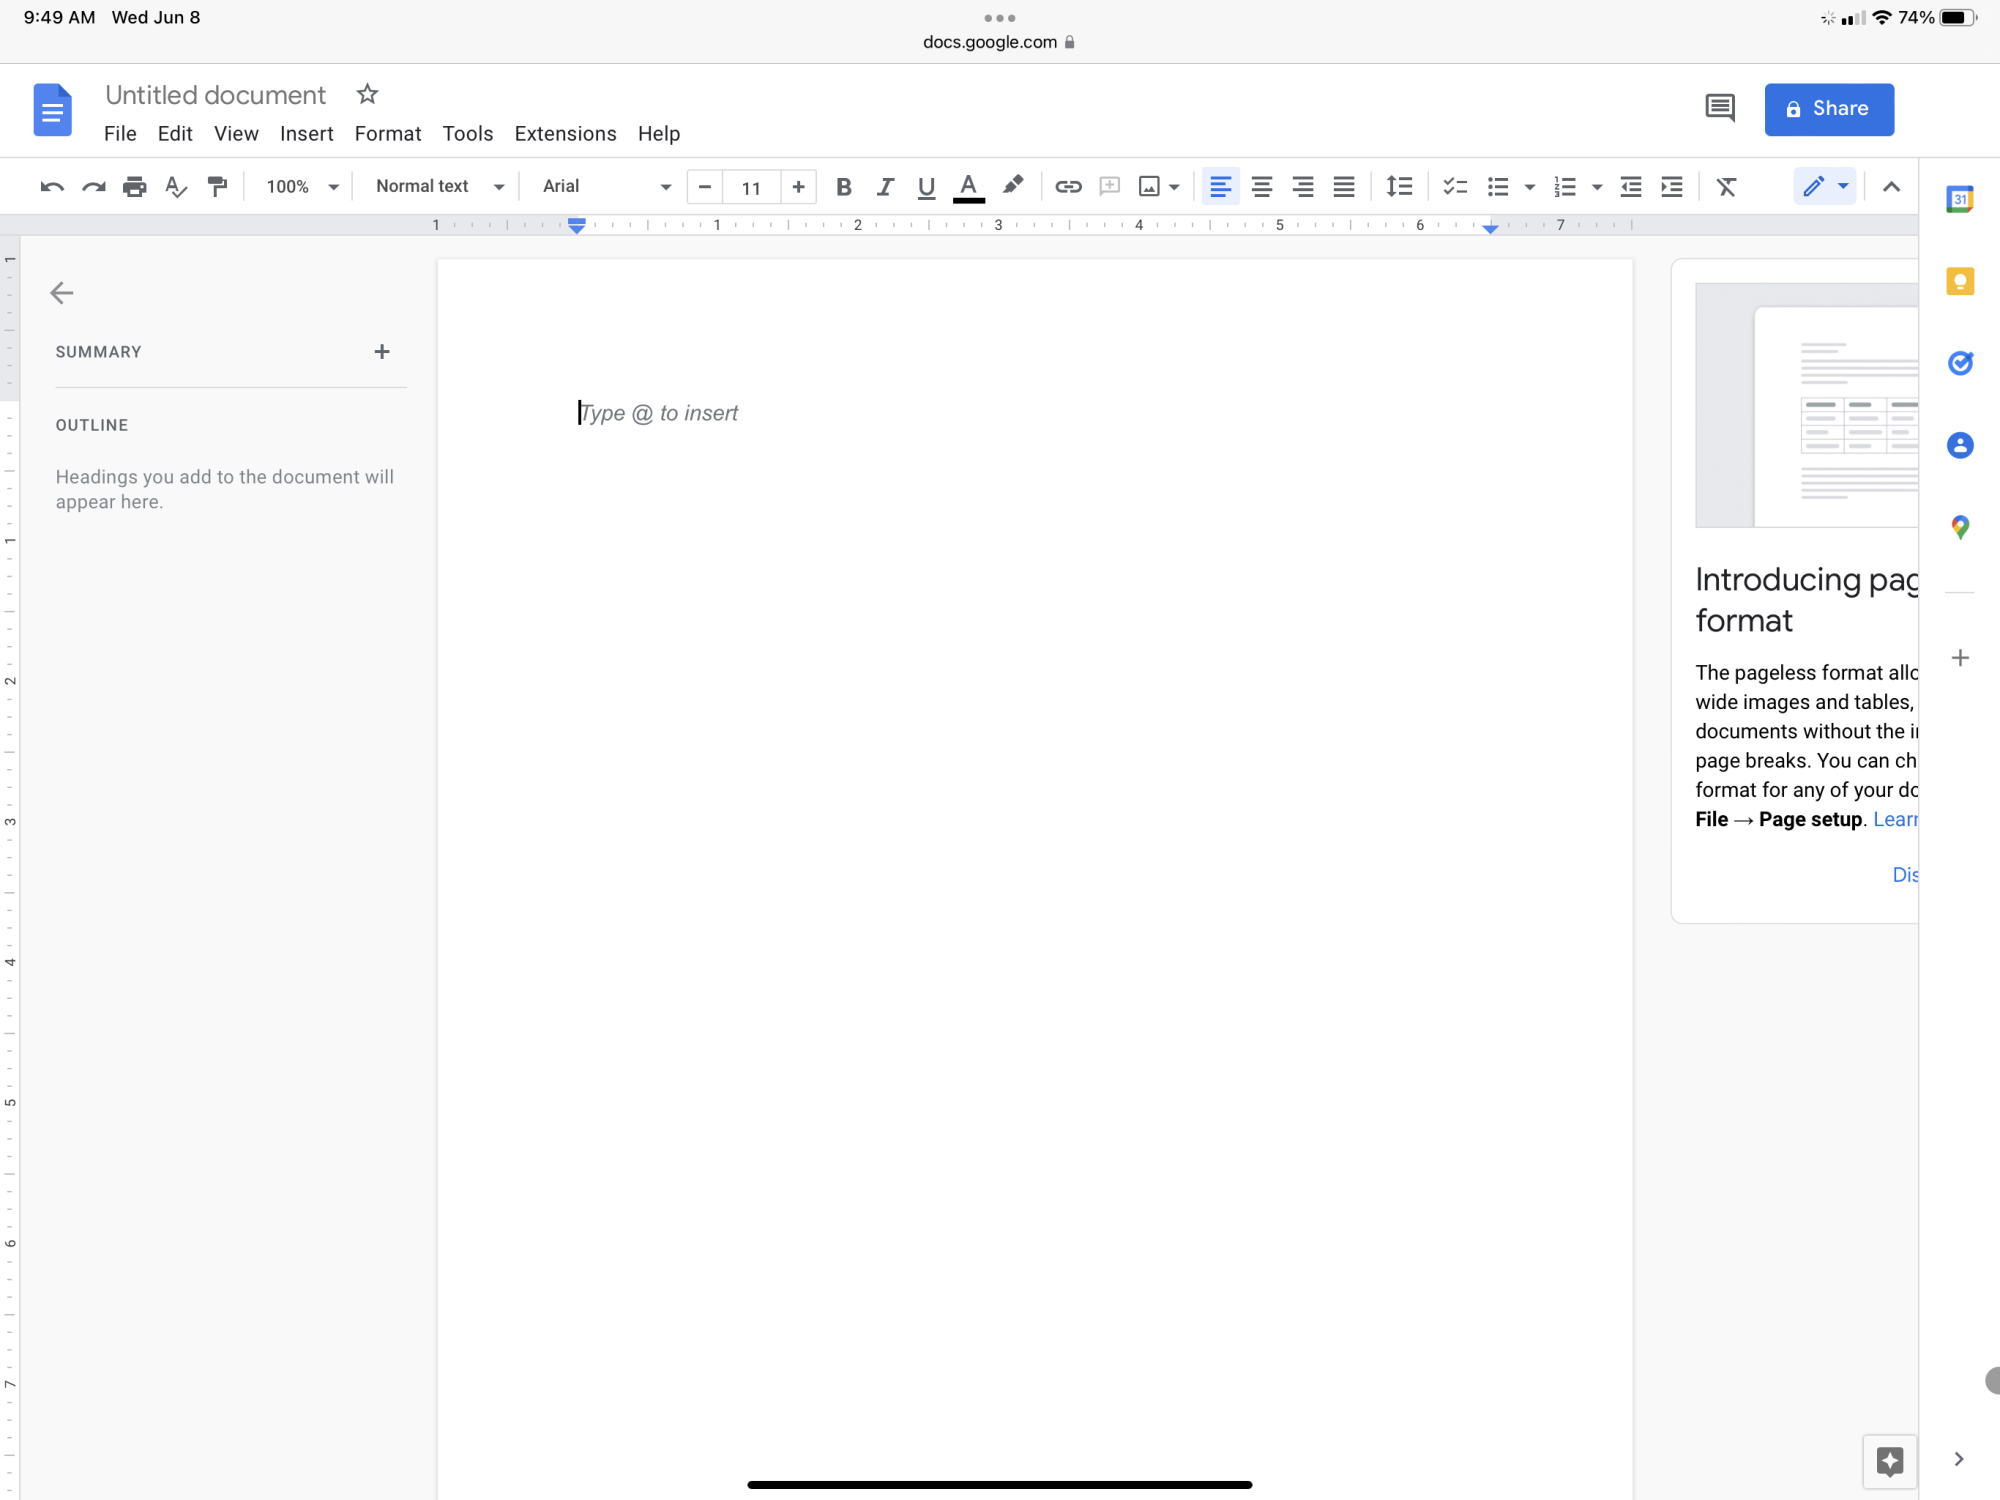Expand the Normal text style dropdown
The image size is (2000, 1500).
438,186
